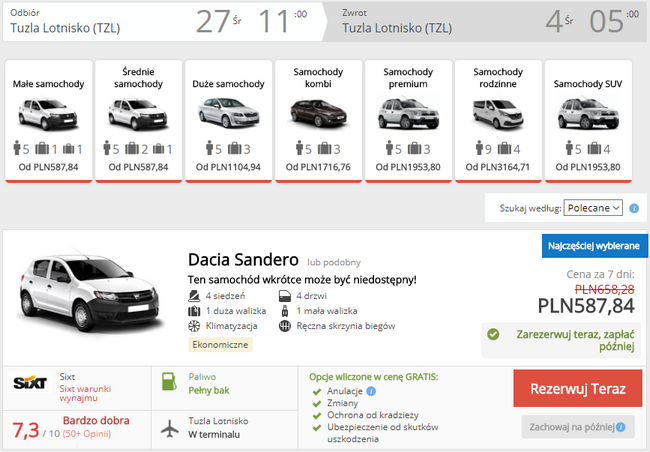Filter by Samochody SUV
Image resolution: width=650 pixels, height=452 pixels.
587,120
